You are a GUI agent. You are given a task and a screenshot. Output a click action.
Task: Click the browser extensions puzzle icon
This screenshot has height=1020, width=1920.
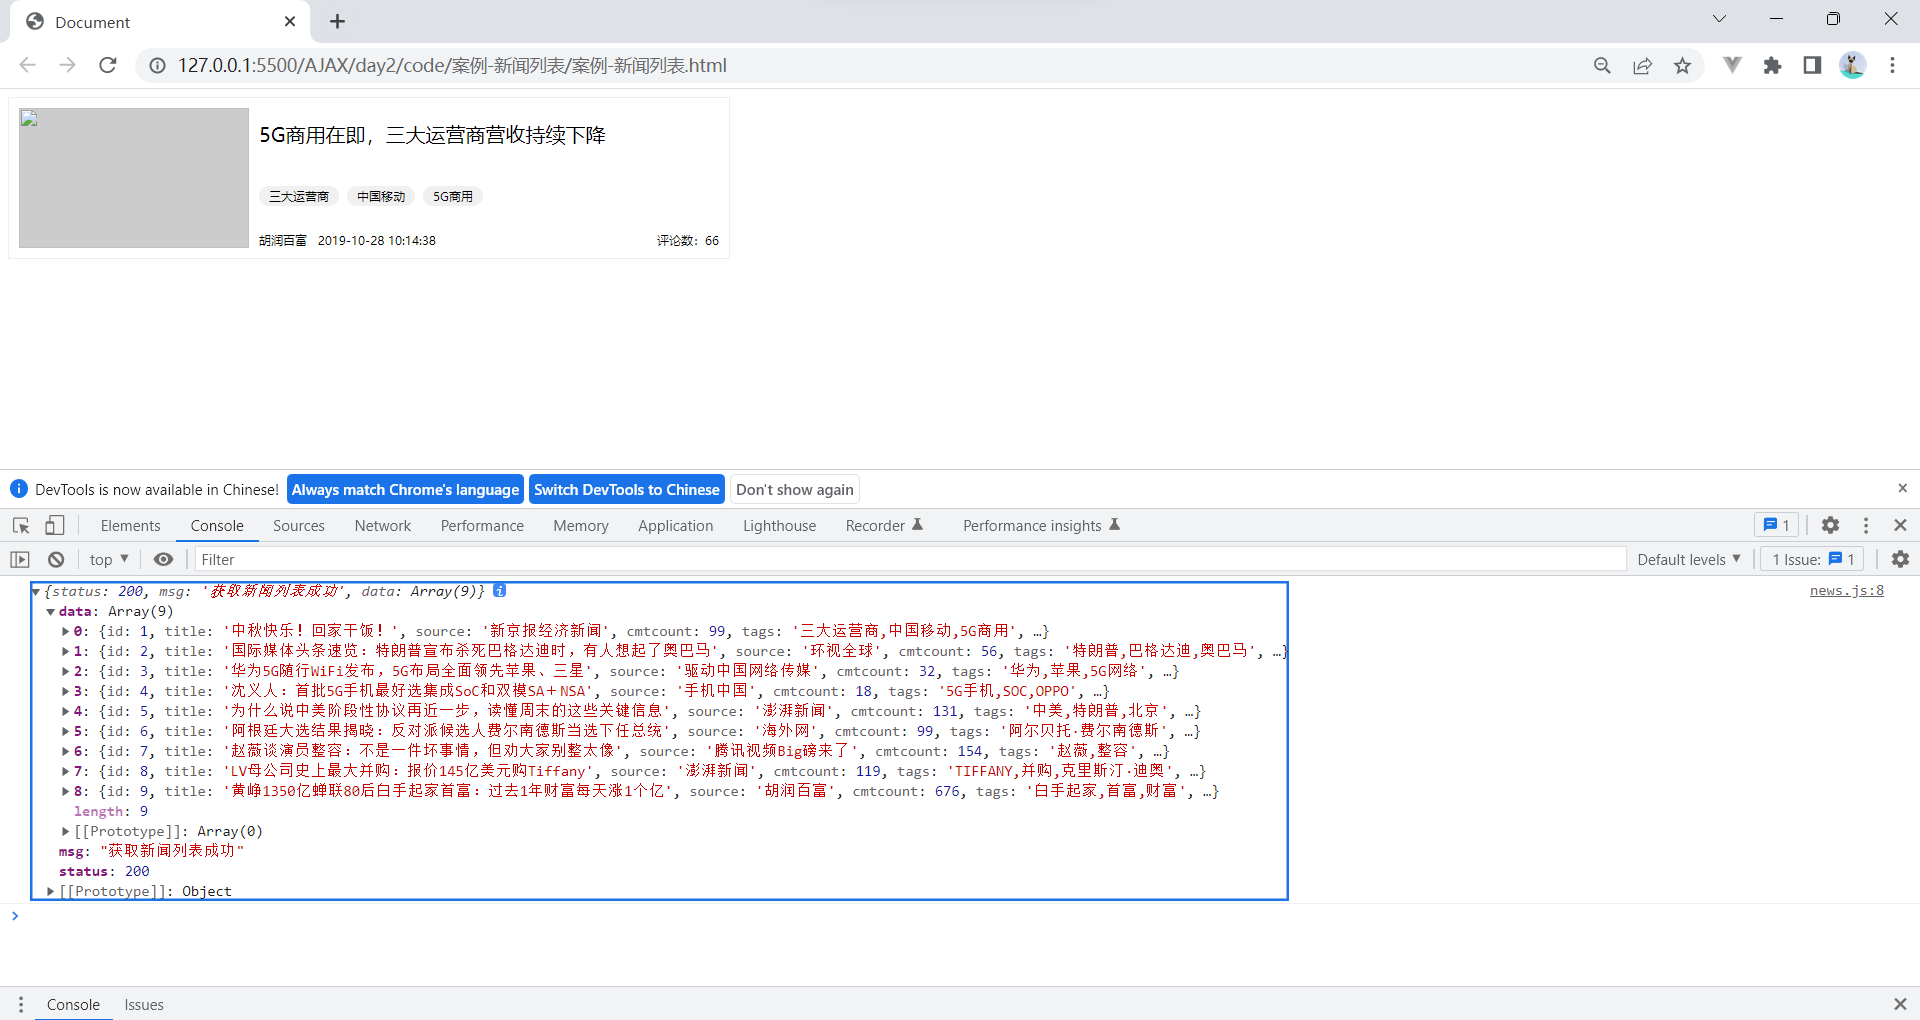pyautogui.click(x=1773, y=65)
